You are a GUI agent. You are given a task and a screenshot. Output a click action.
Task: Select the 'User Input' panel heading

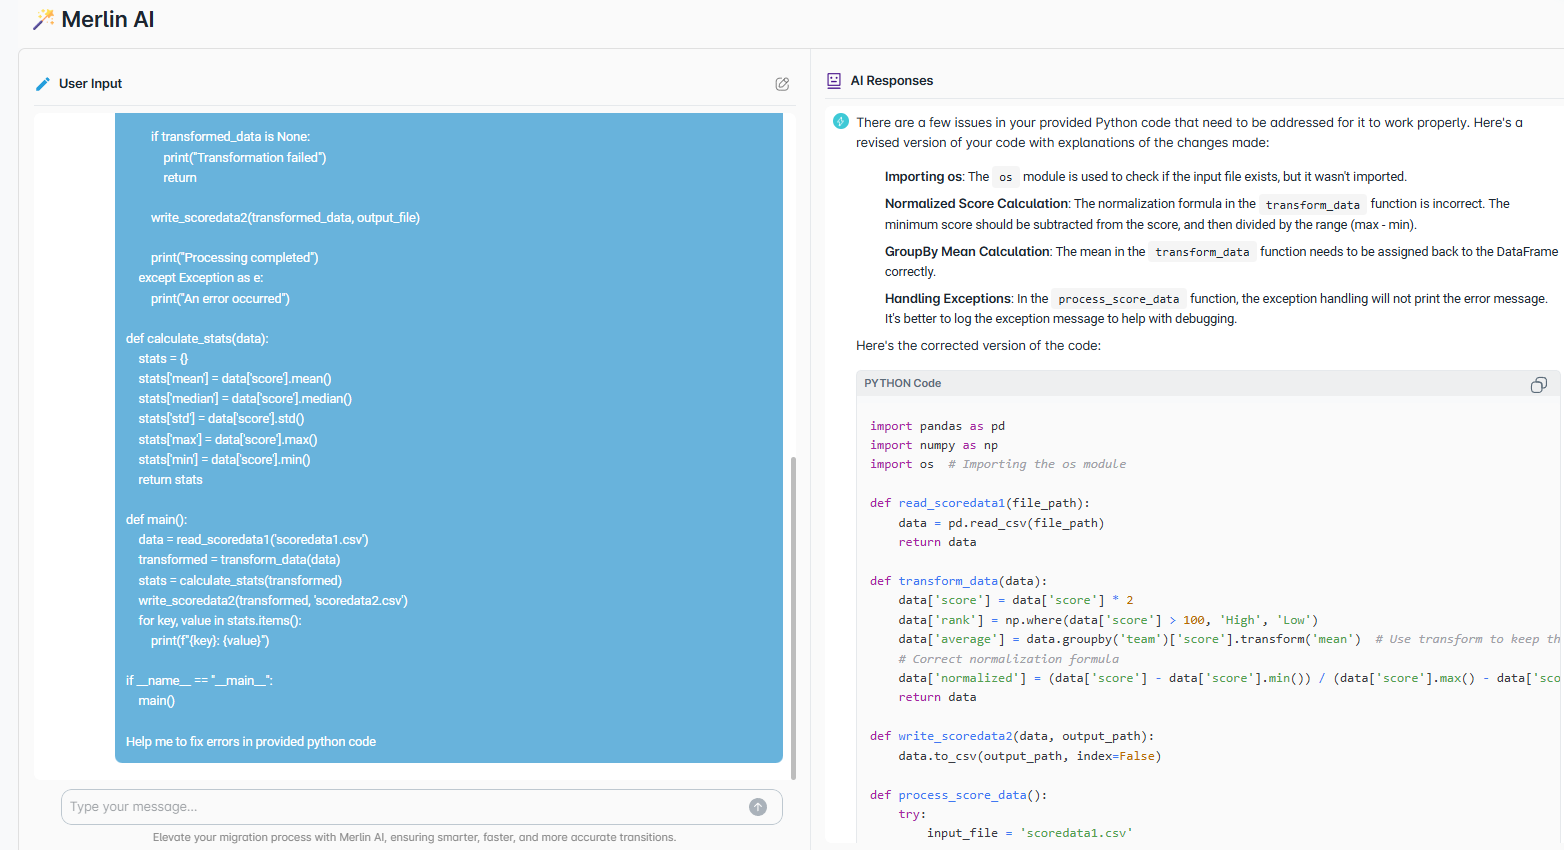90,84
